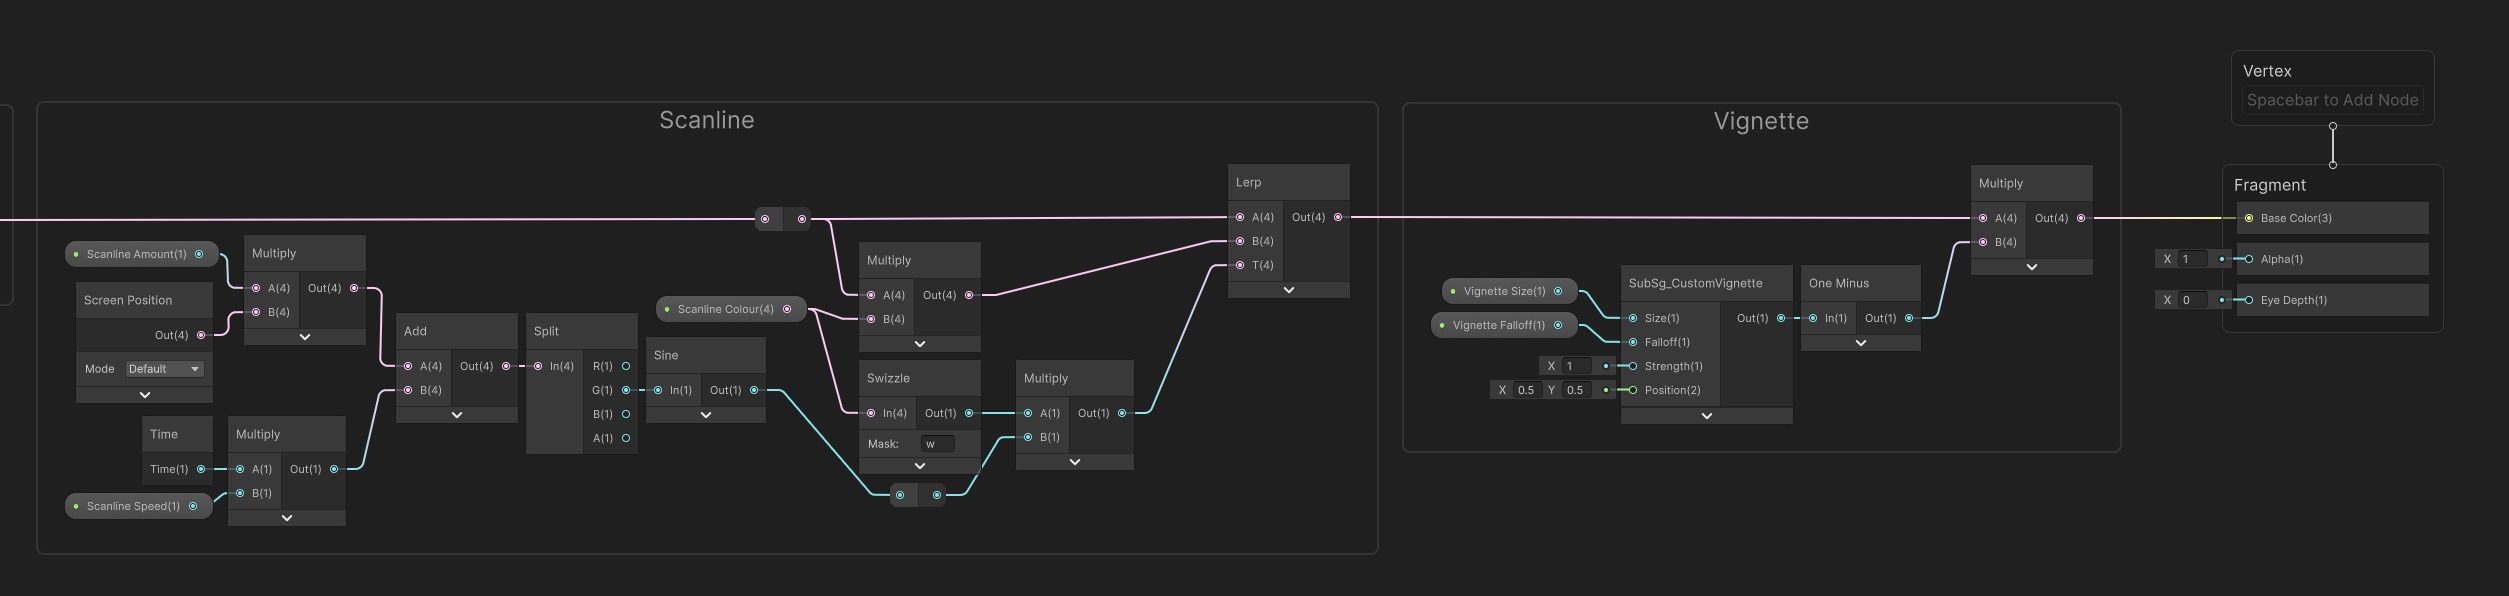Click the Position(2) input port
This screenshot has width=2509, height=596.
[1633, 390]
